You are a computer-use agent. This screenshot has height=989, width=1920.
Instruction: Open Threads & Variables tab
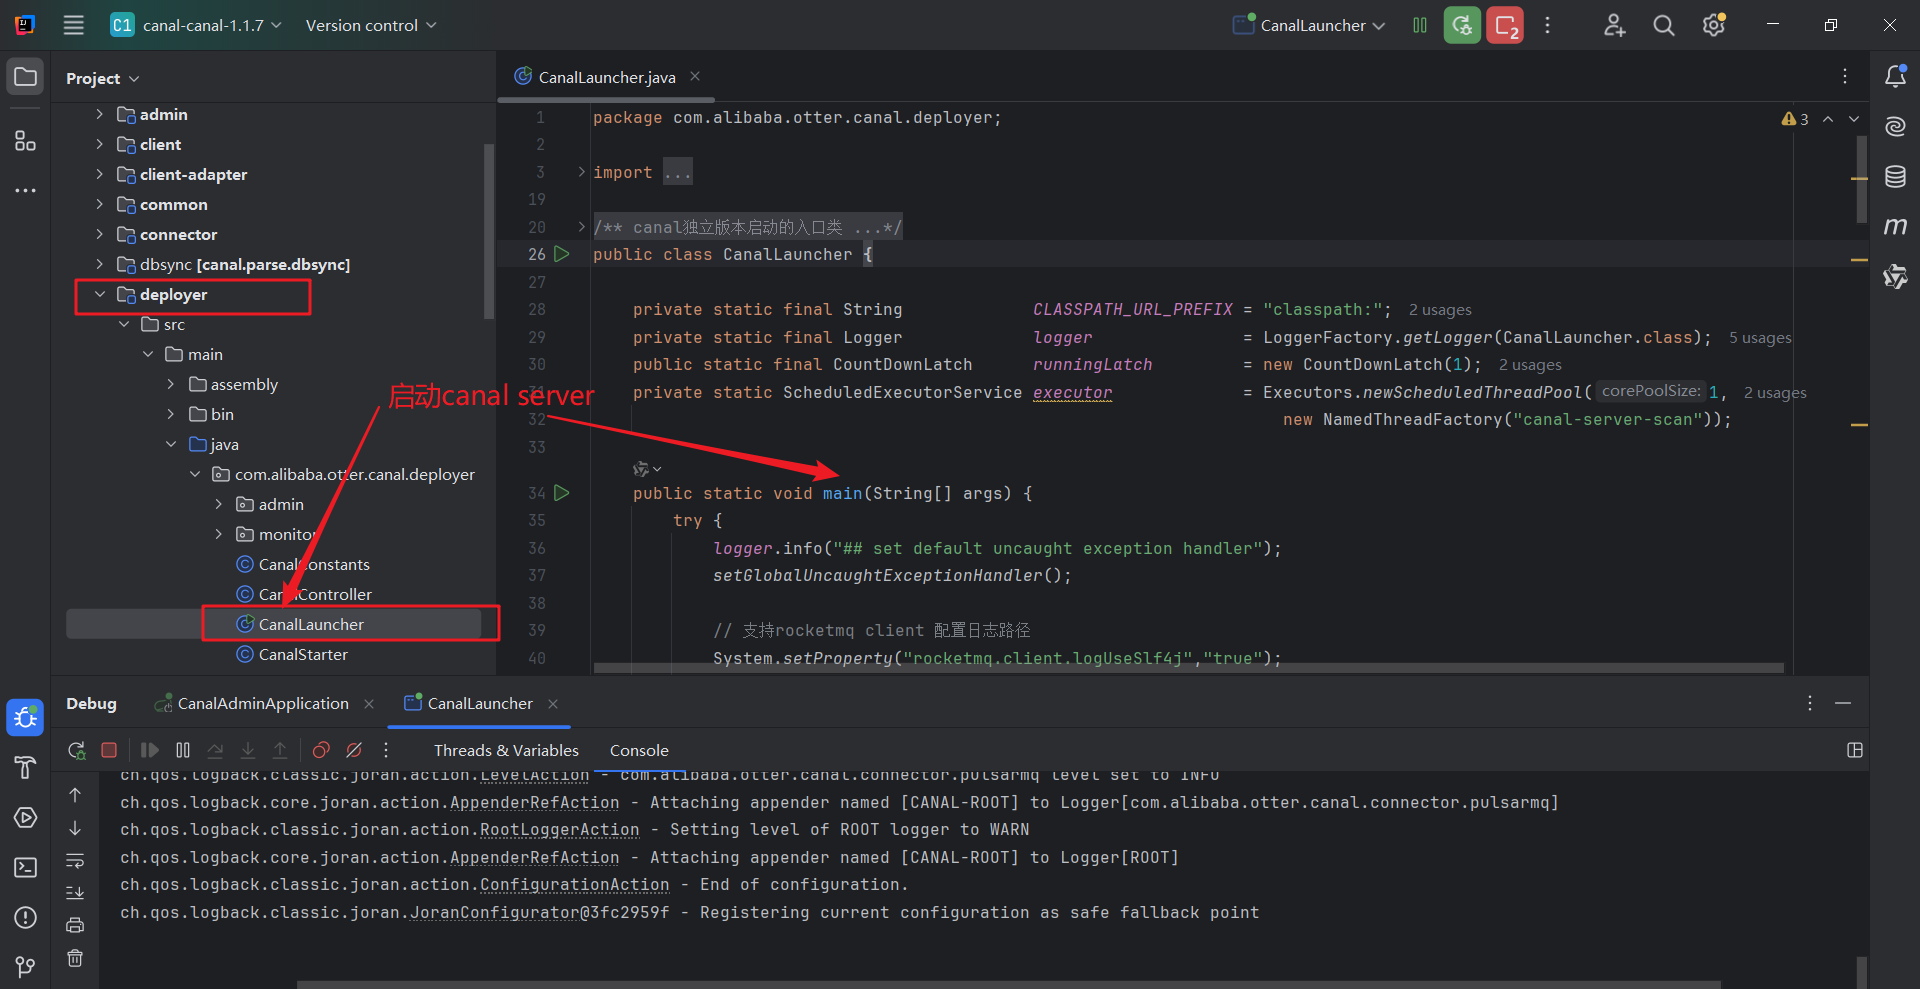pos(506,750)
